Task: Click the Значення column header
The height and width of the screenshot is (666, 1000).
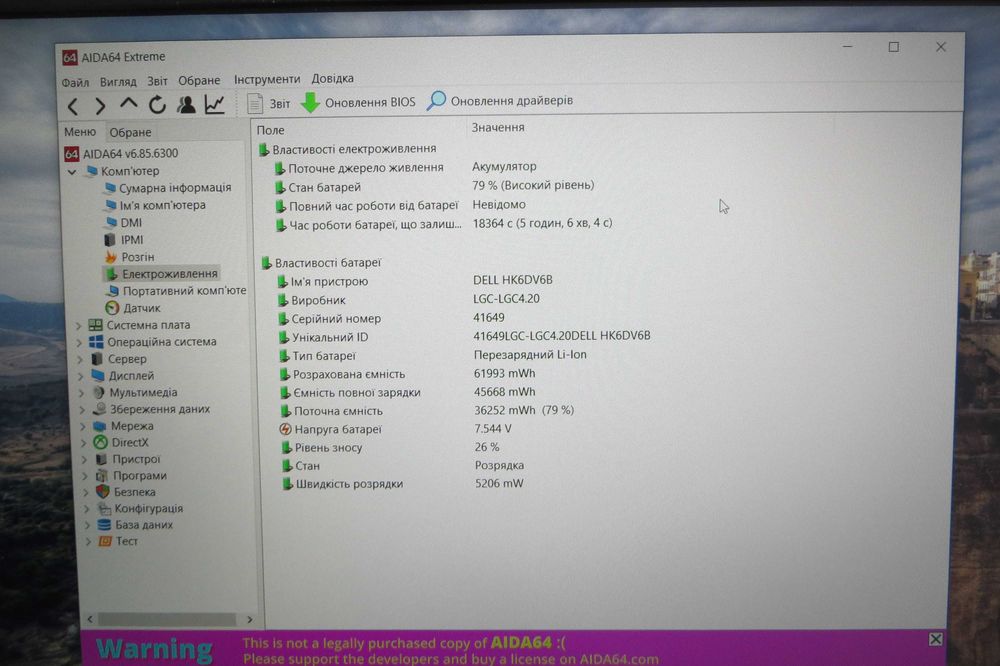Action: (x=498, y=128)
